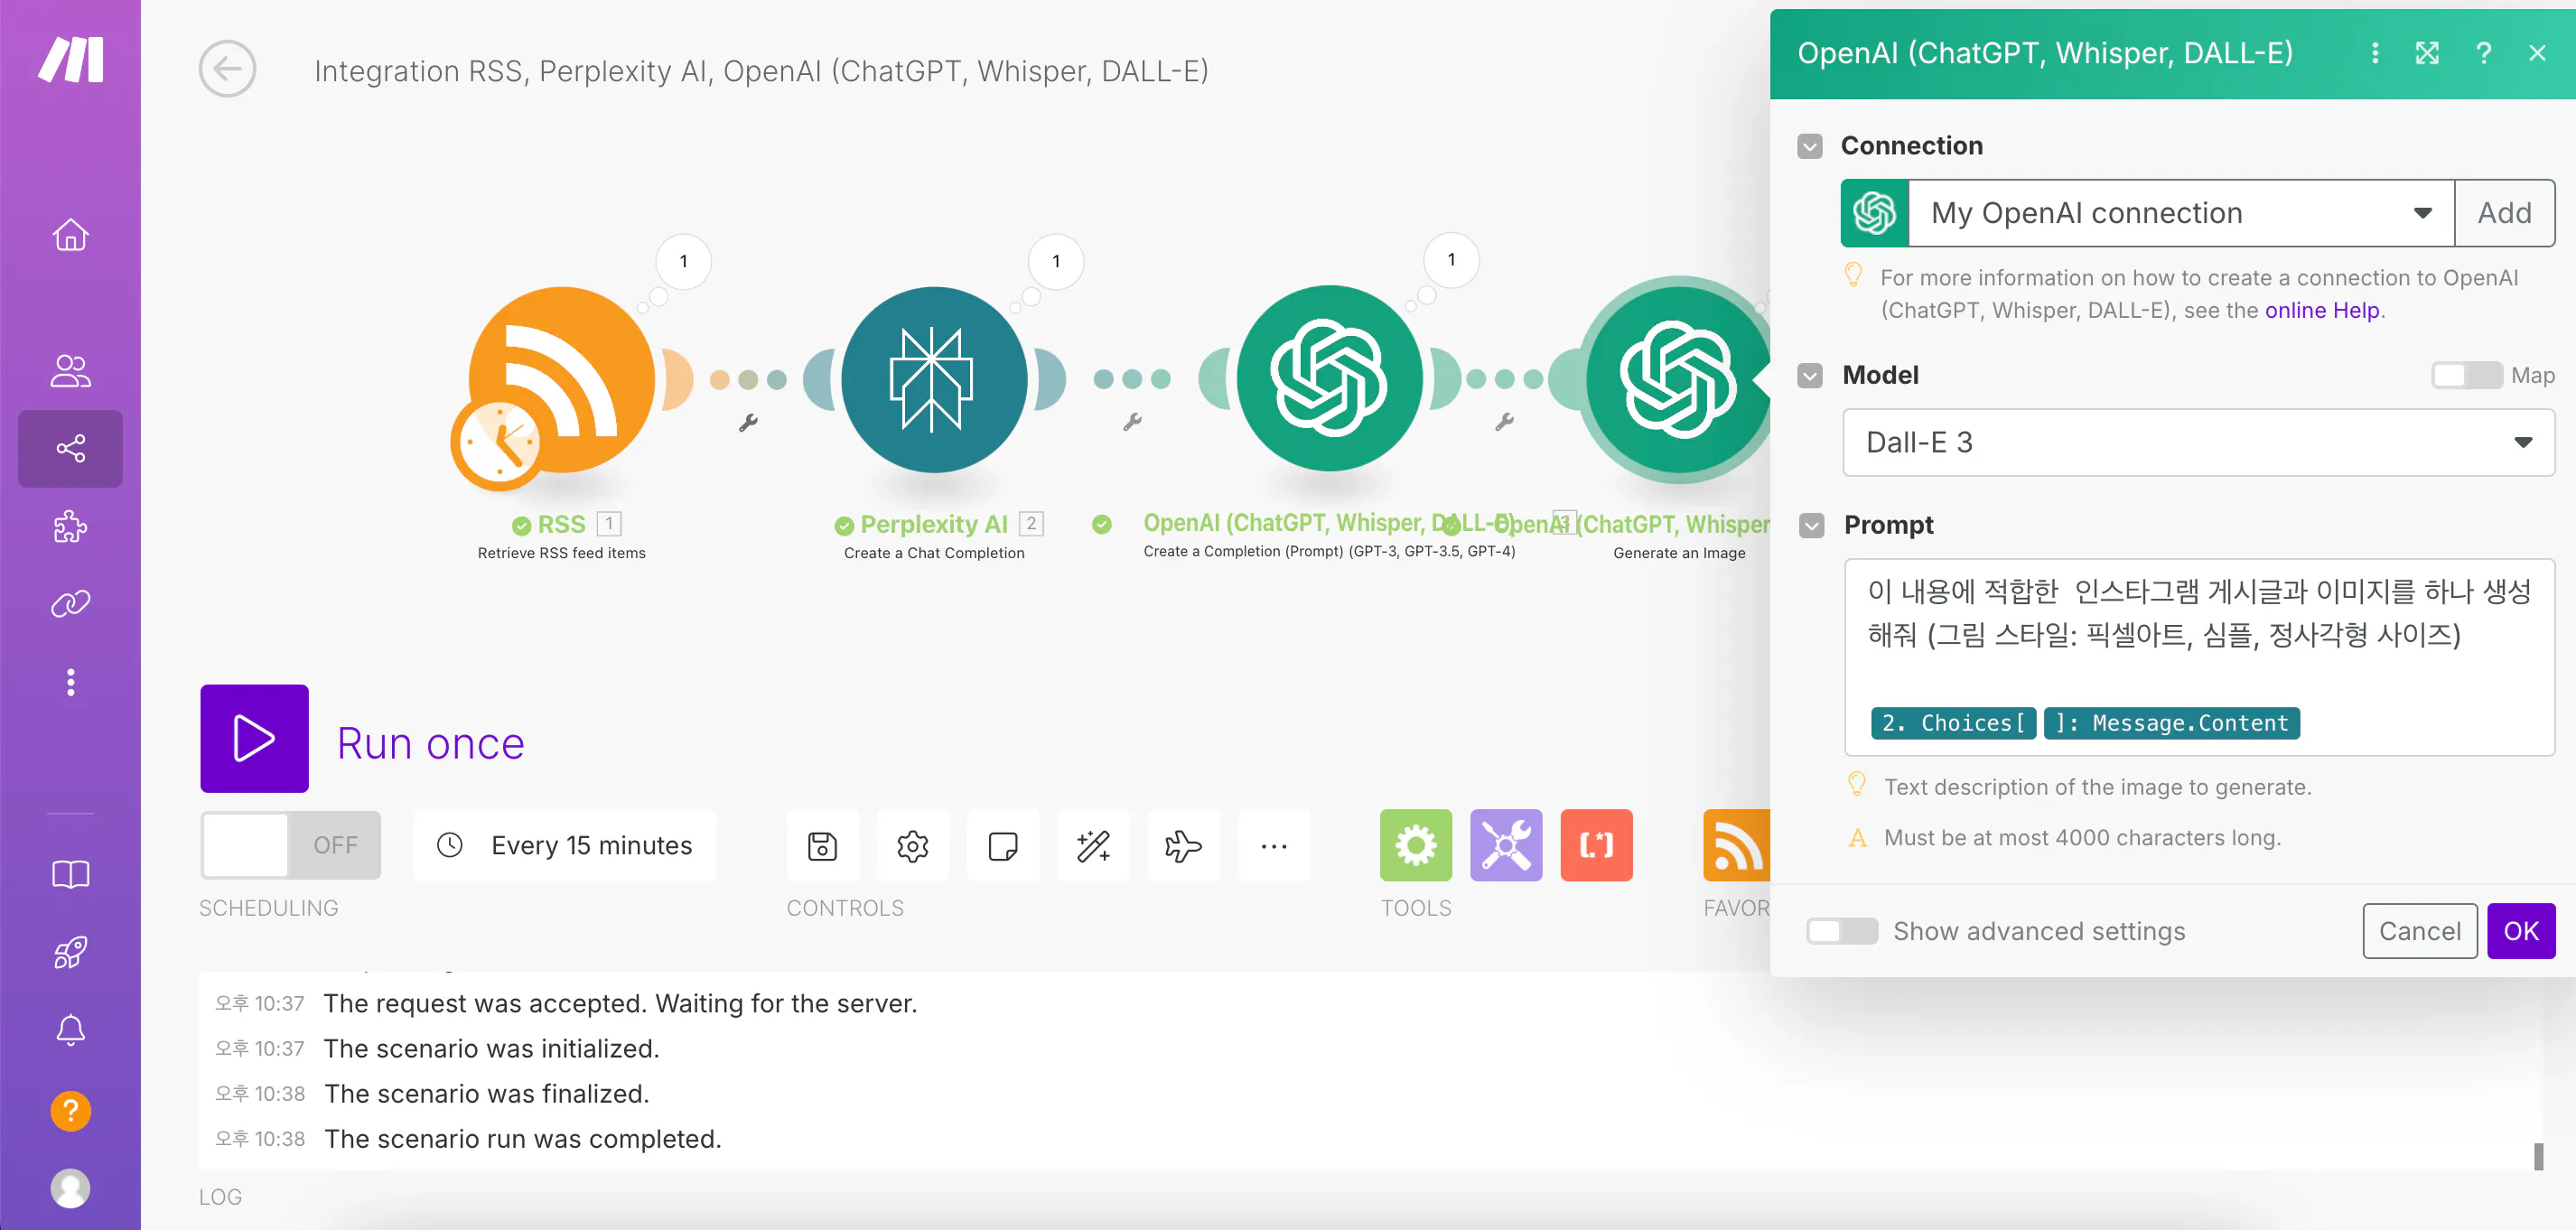The image size is (2576, 1230).
Task: Open RSS operation count bubble
Action: point(683,261)
